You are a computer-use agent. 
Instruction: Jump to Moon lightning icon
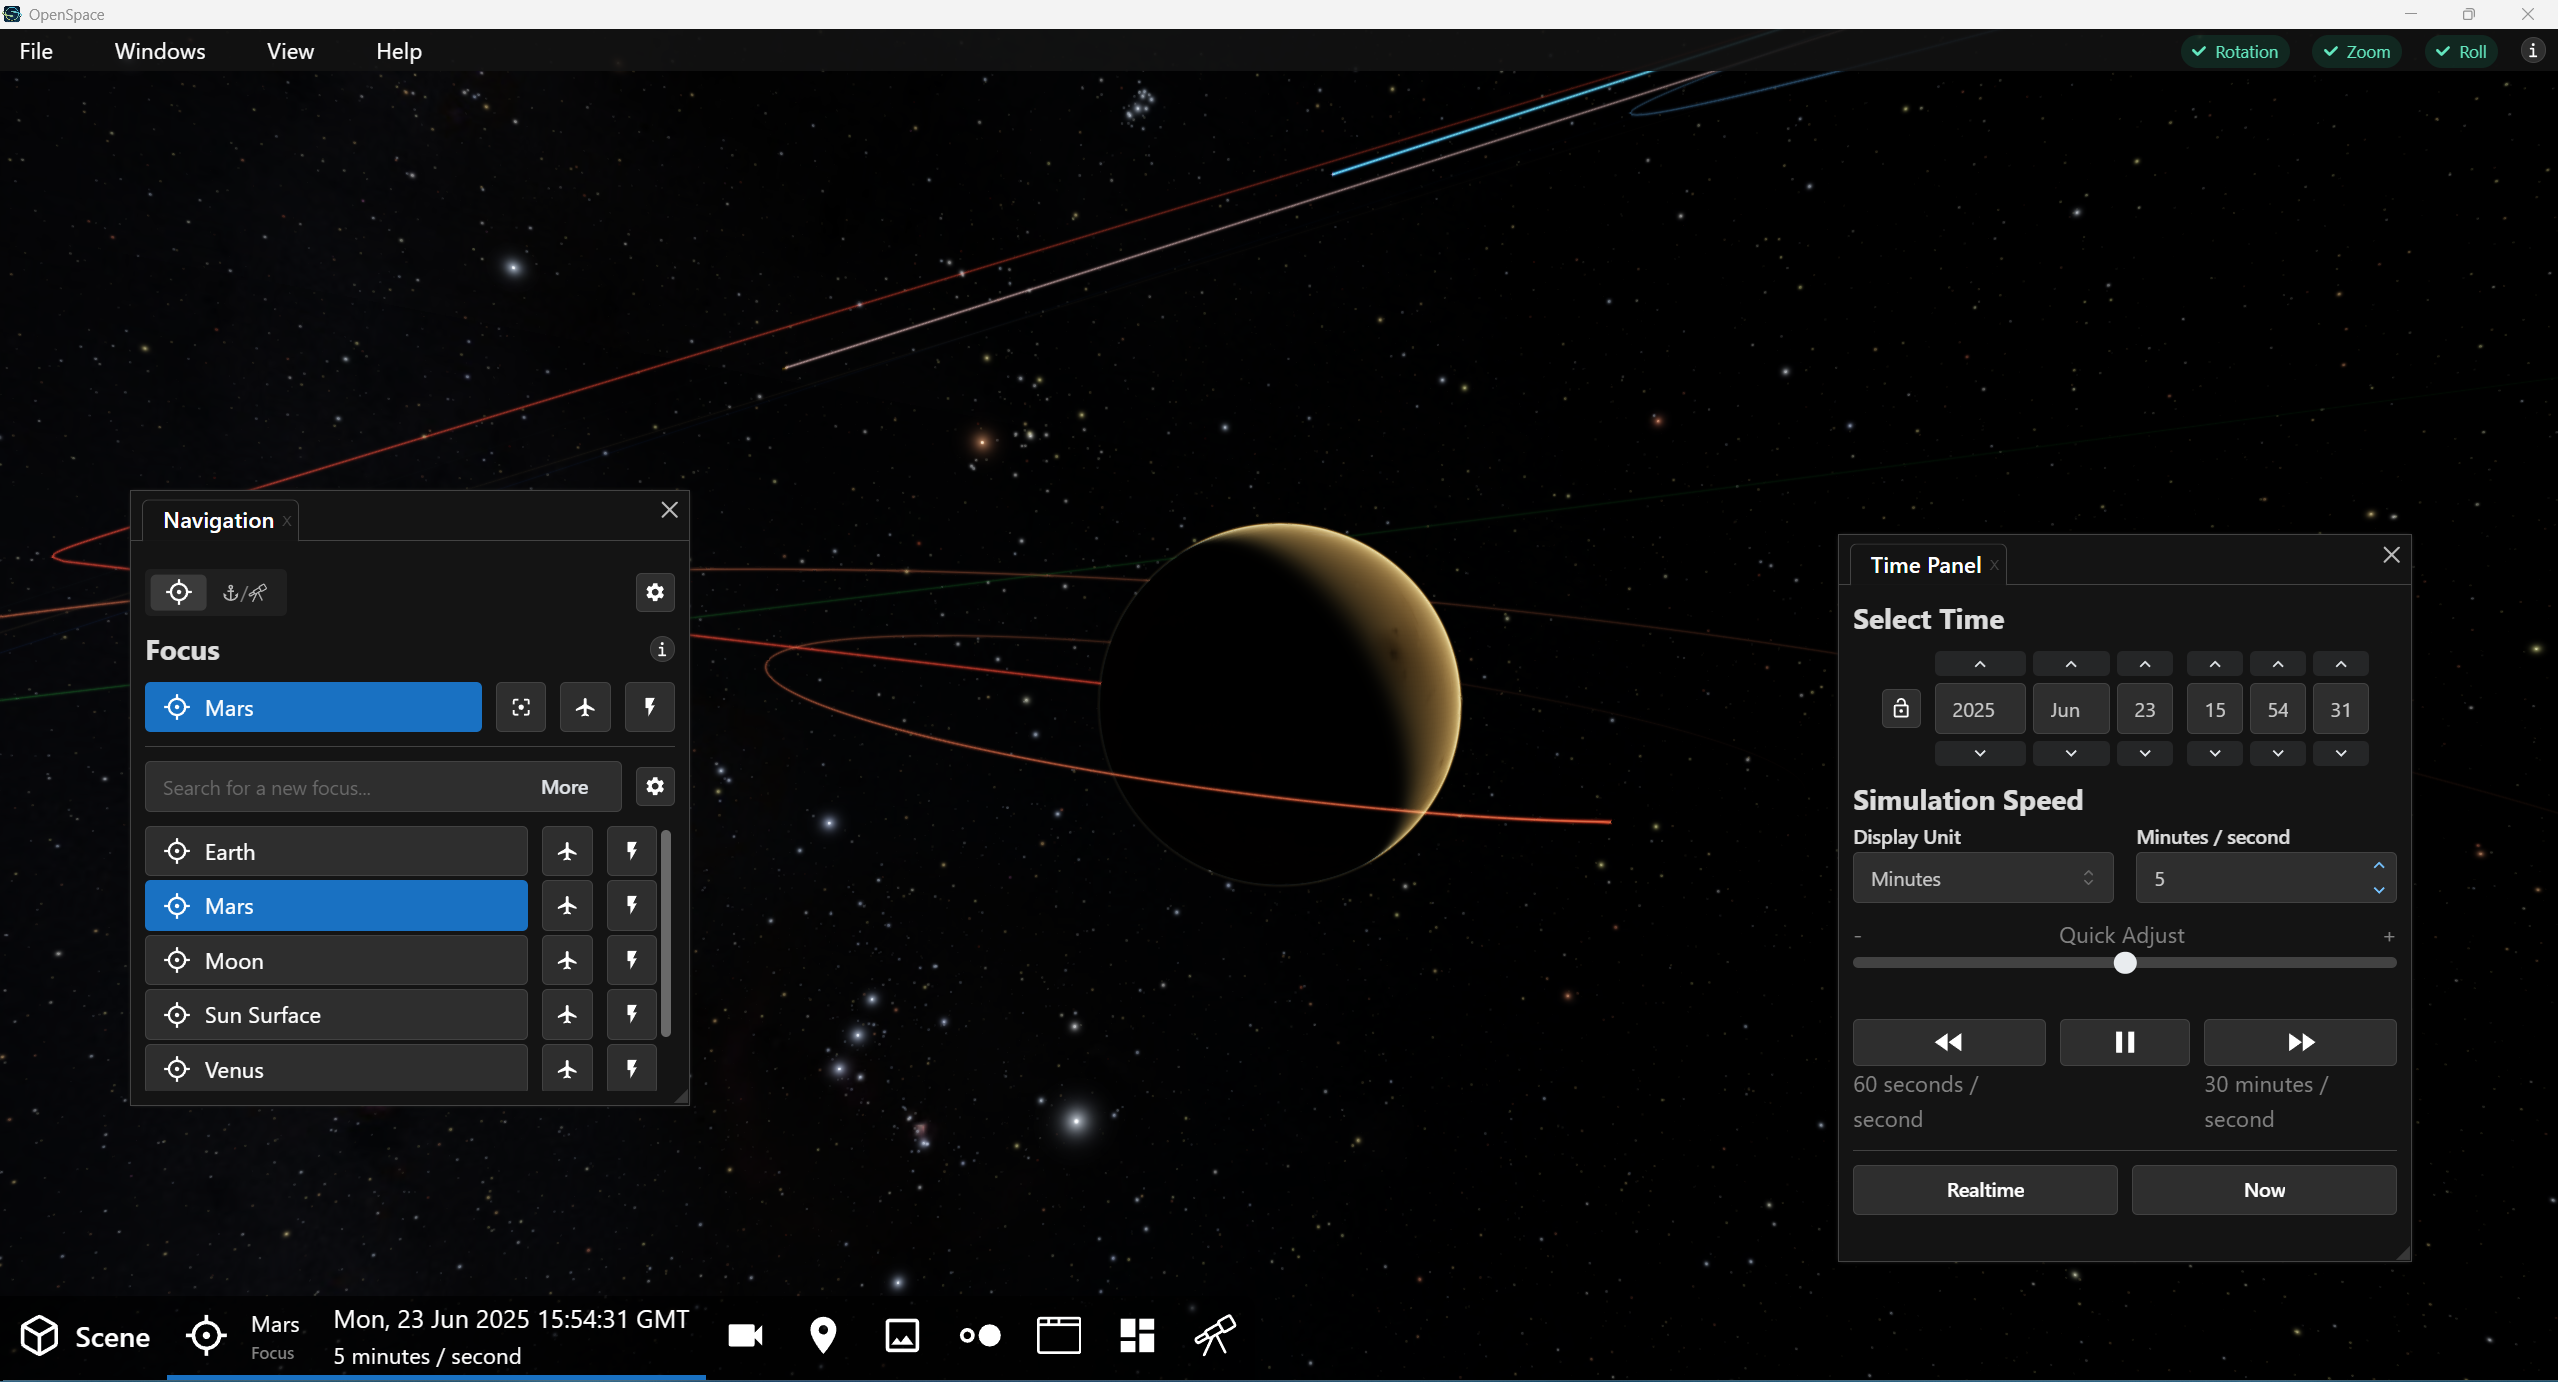pos(632,961)
